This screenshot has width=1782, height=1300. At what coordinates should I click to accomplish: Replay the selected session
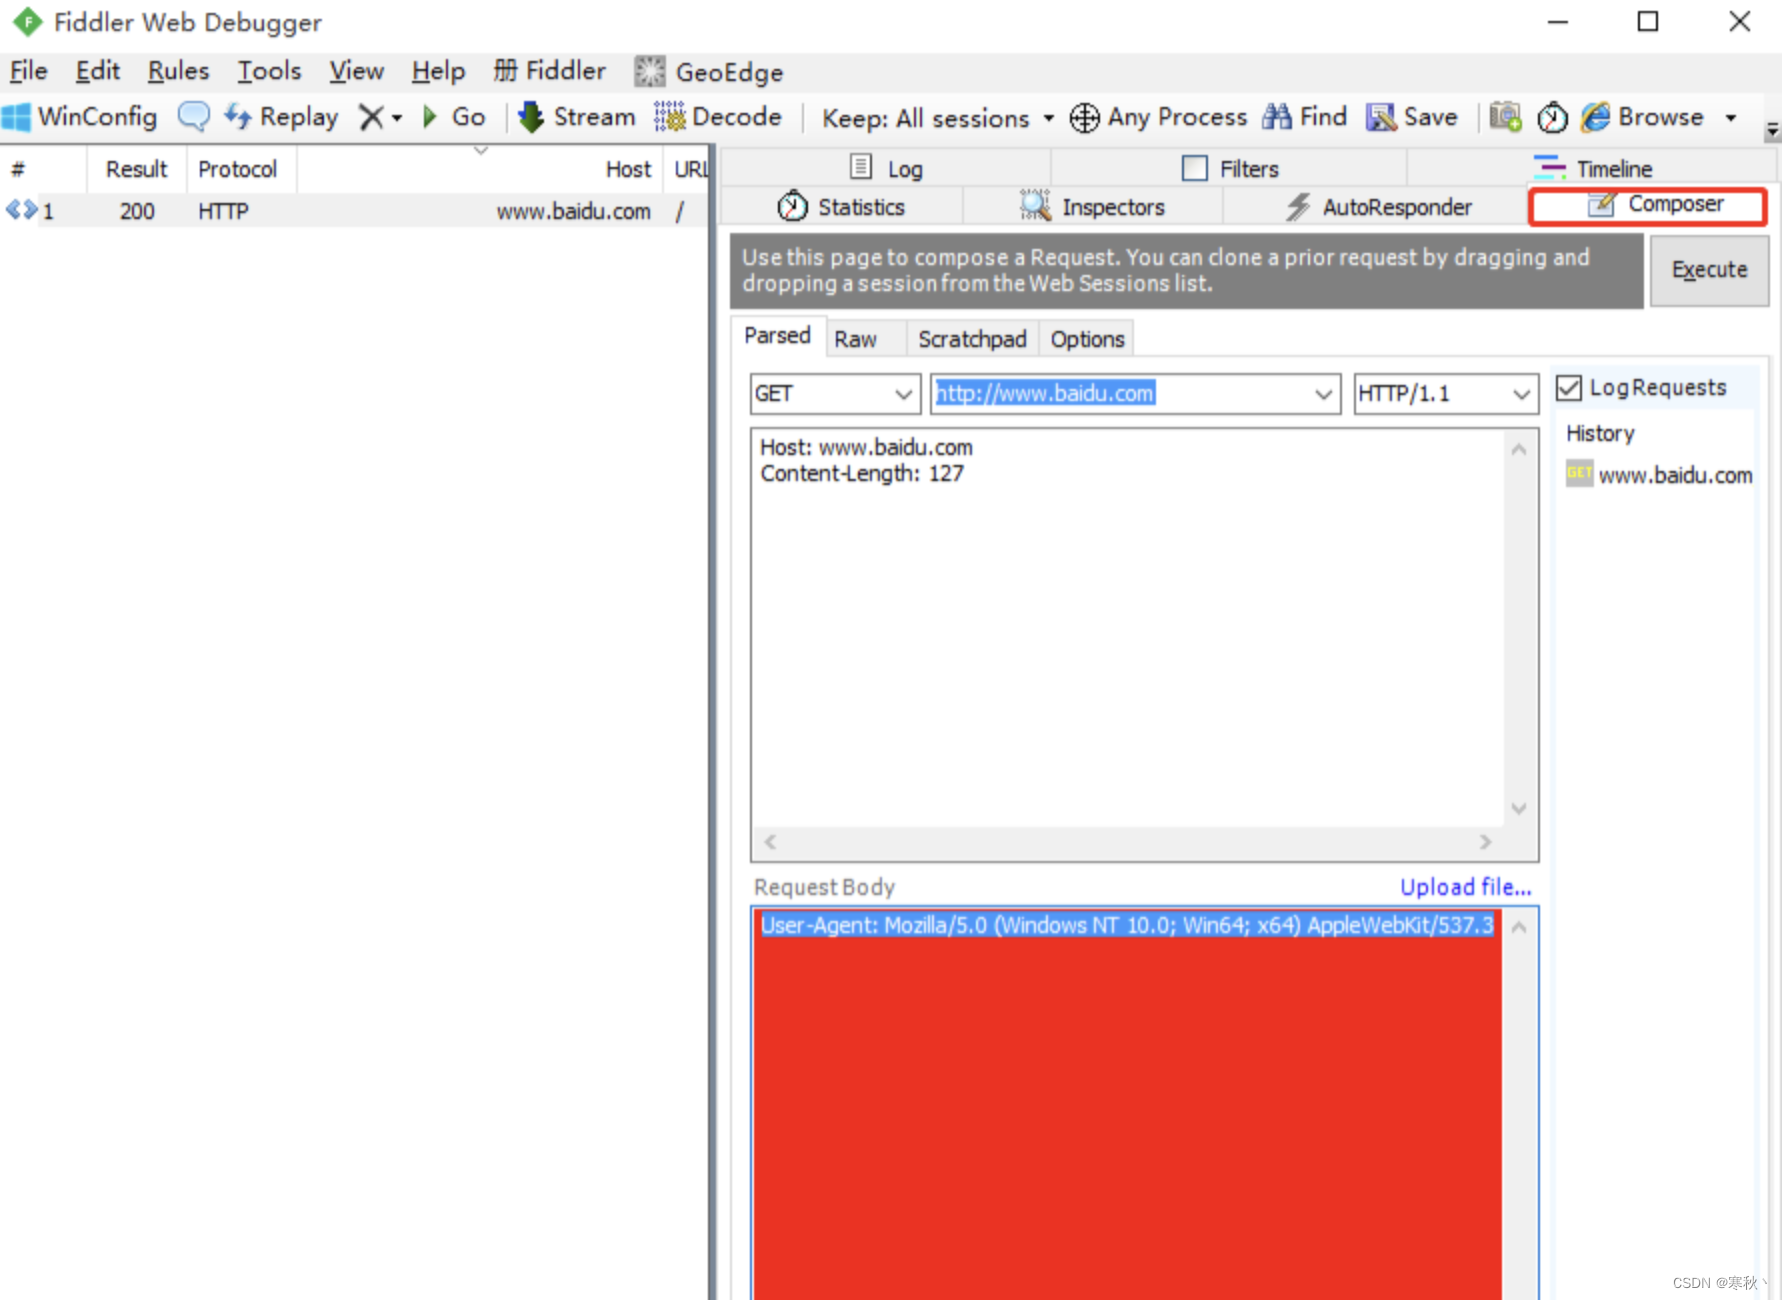pos(281,117)
